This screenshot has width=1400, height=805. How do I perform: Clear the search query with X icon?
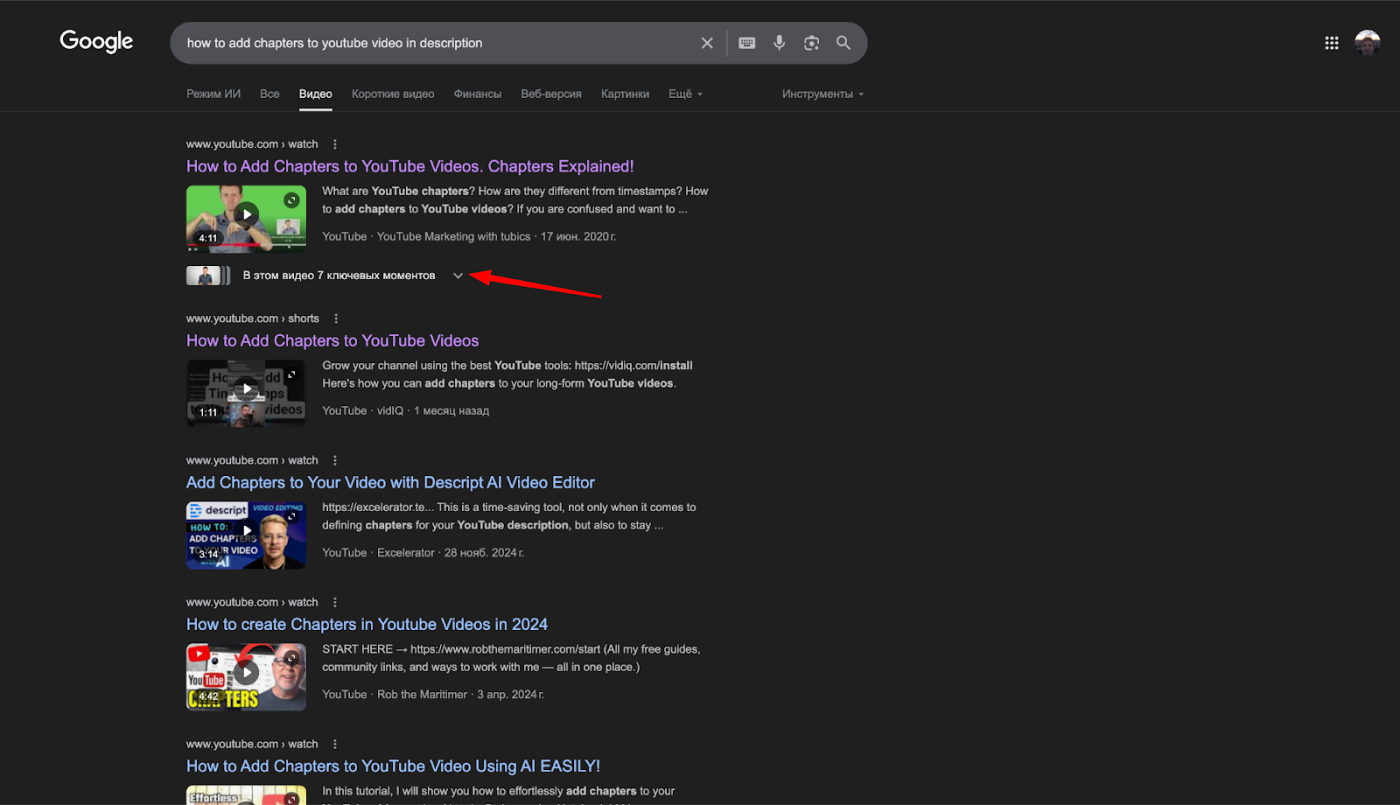[707, 43]
